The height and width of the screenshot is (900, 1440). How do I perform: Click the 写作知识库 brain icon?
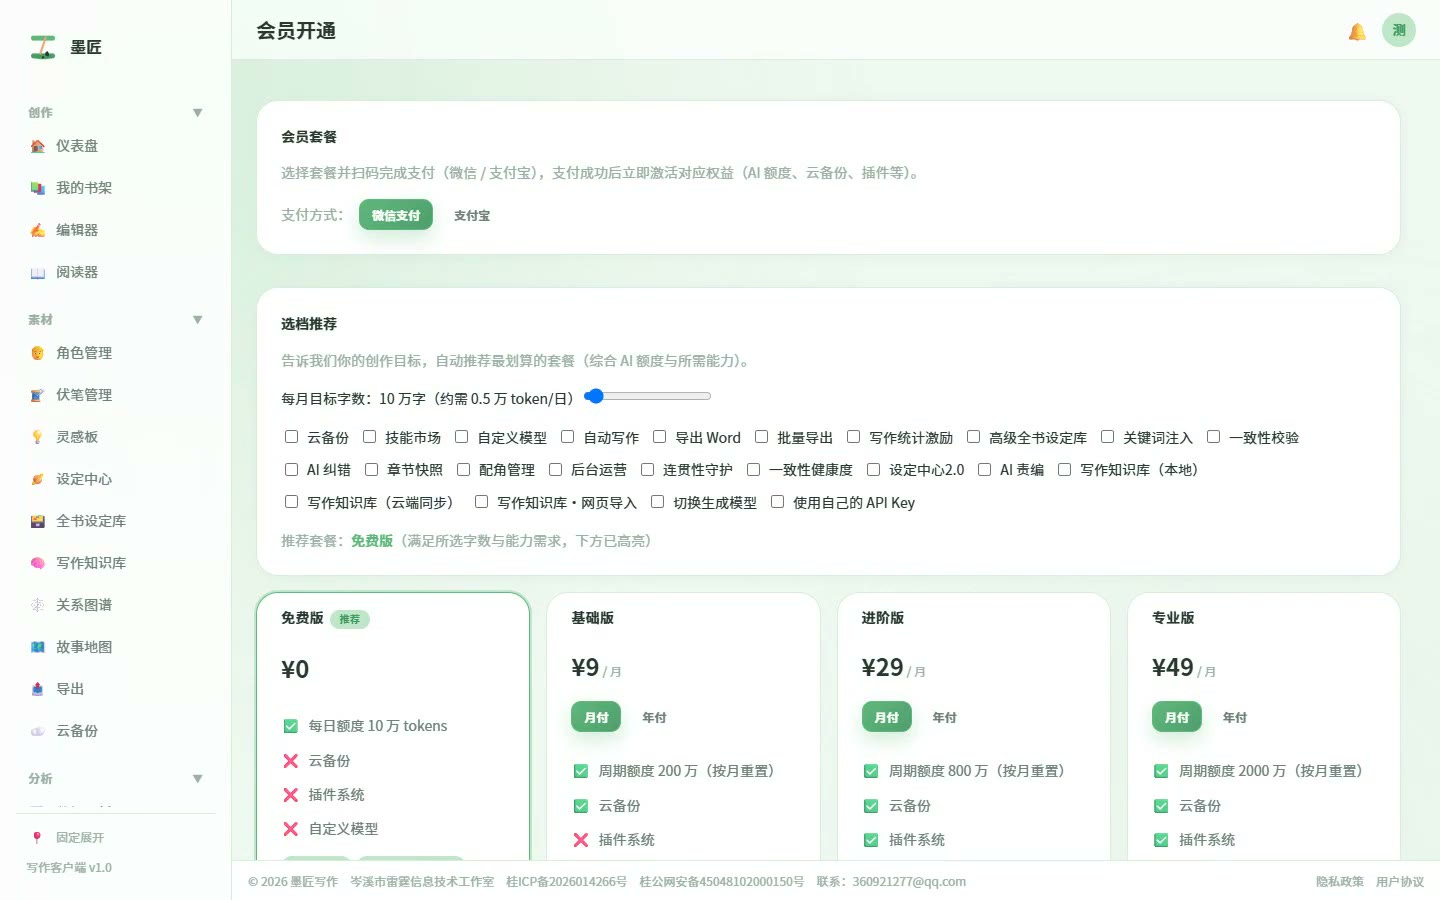[x=37, y=563]
